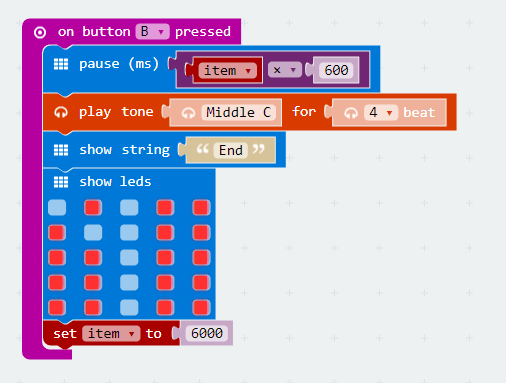Toggle the LED in row 3, column 5

[201, 257]
